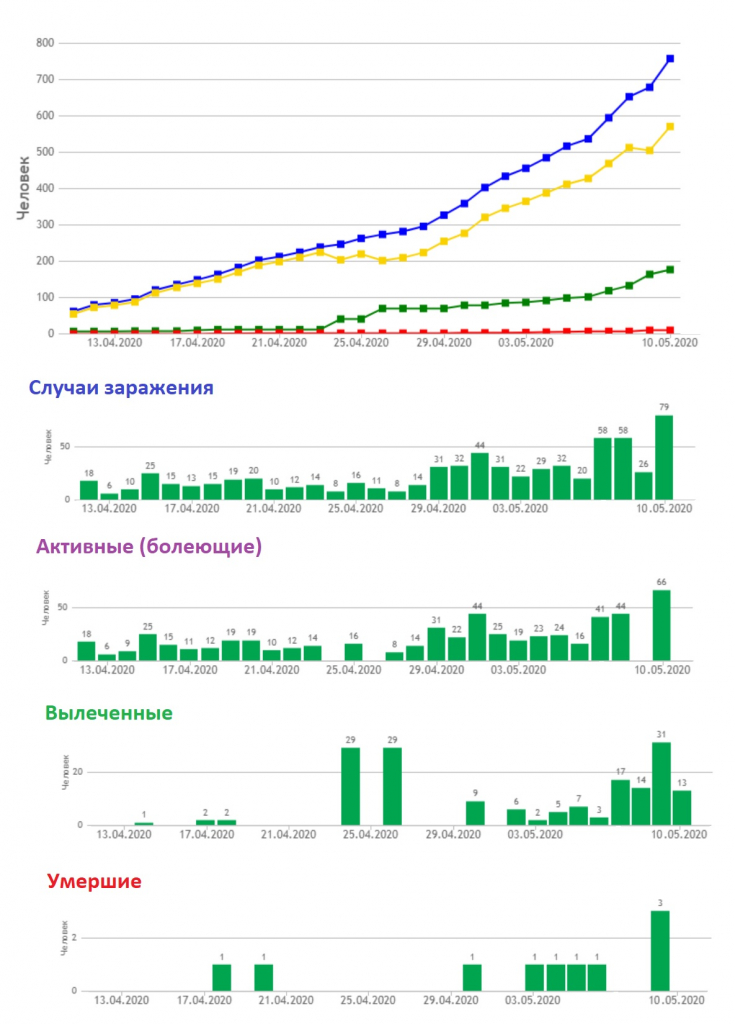
Task: Click the 'Умершие' heading
Action: click(94, 881)
